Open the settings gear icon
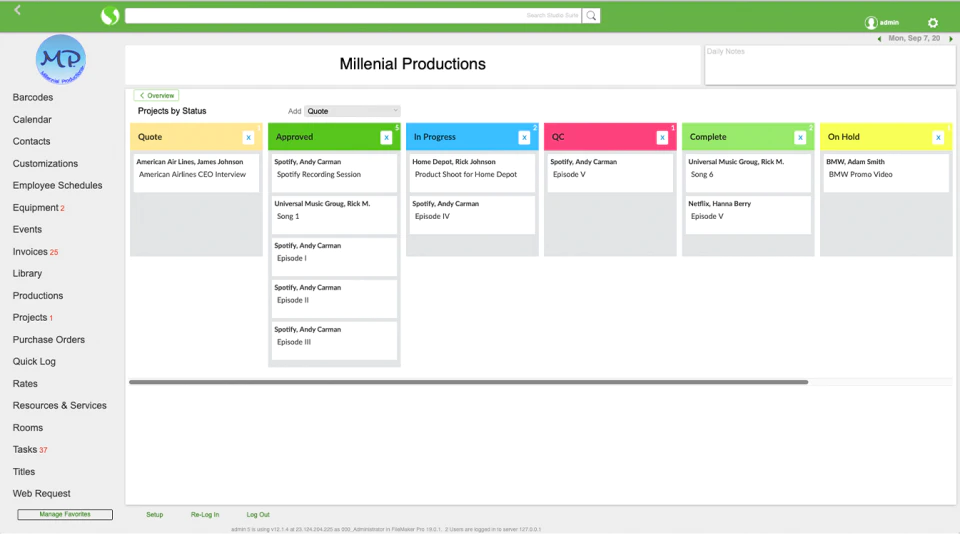960x535 pixels. (x=932, y=23)
